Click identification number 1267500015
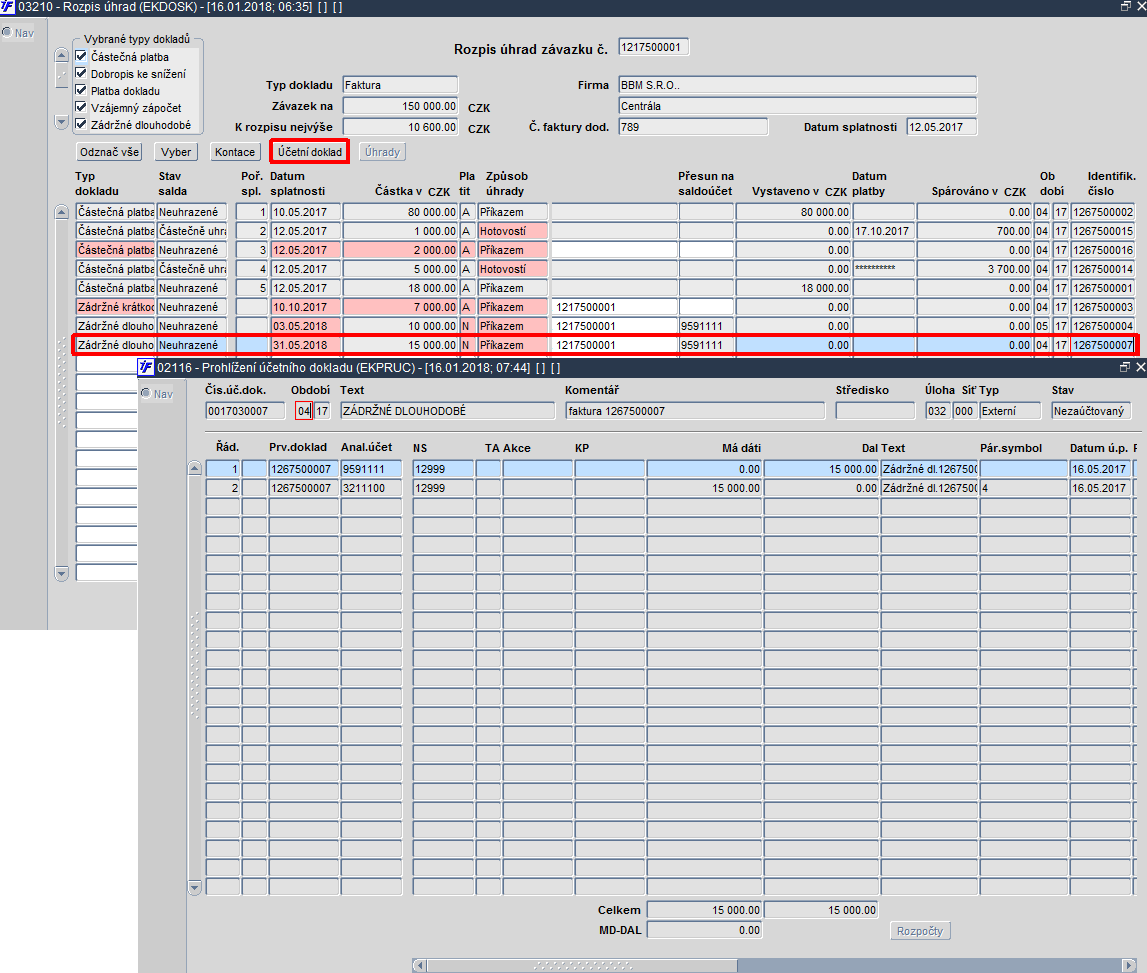This screenshot has height=973, width=1147. tap(1102, 231)
